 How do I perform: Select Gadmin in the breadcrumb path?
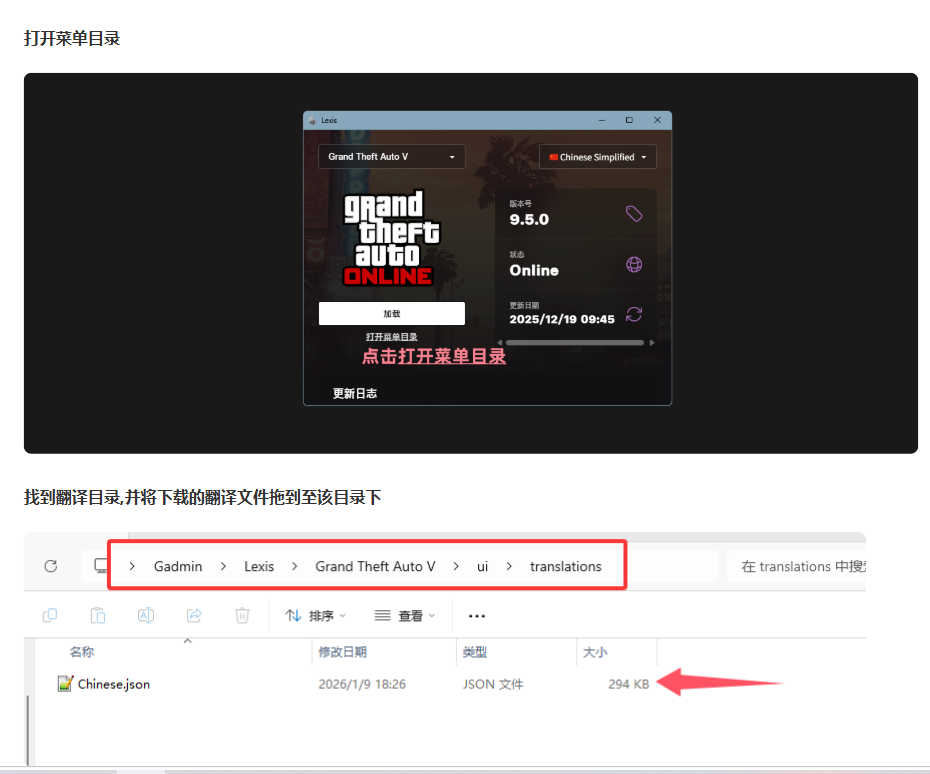click(178, 566)
